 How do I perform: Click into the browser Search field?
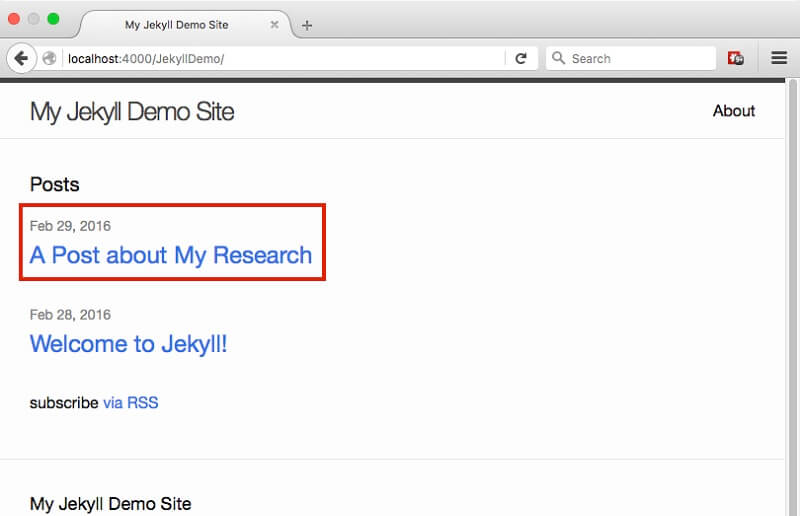pos(631,58)
